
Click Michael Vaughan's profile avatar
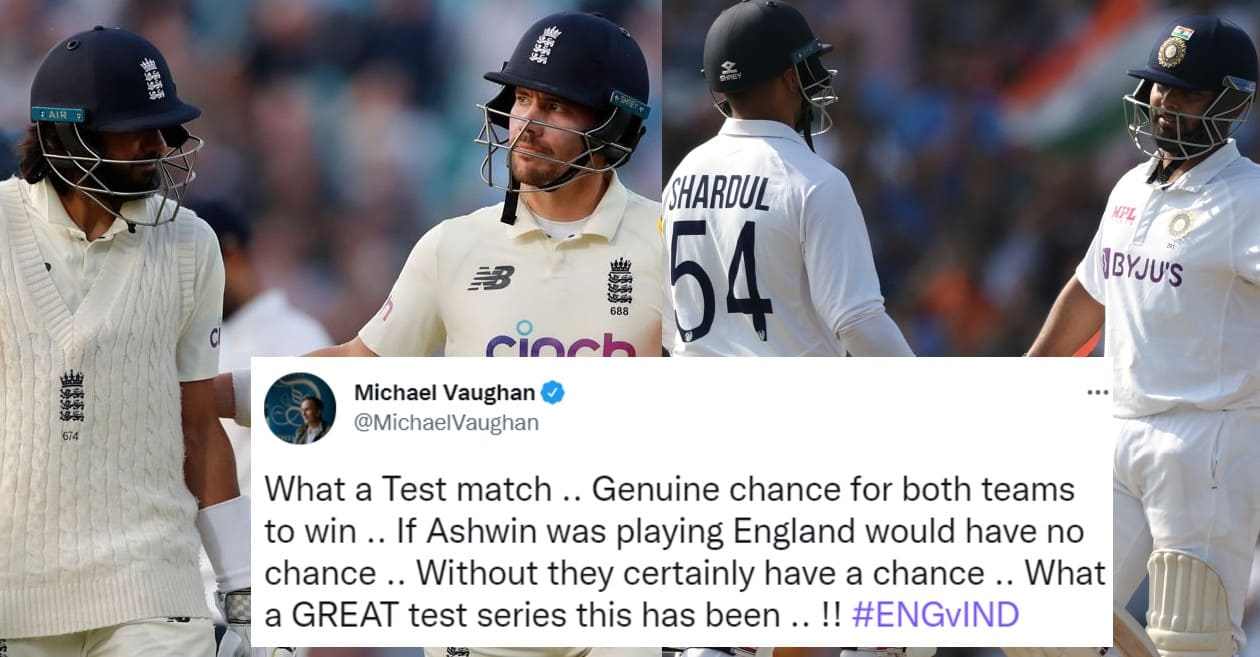pos(300,408)
